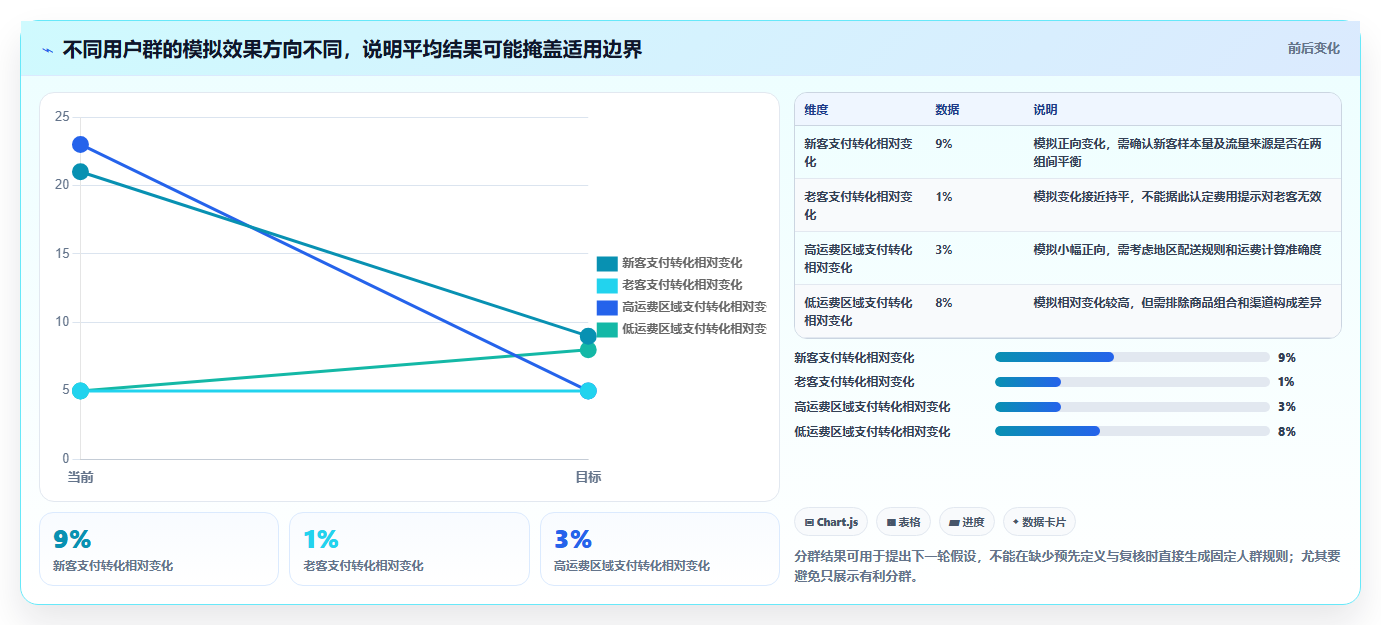Screen dimensions: 1381x625
Task: Click the lightning icon beside the title
Action: tap(47, 49)
